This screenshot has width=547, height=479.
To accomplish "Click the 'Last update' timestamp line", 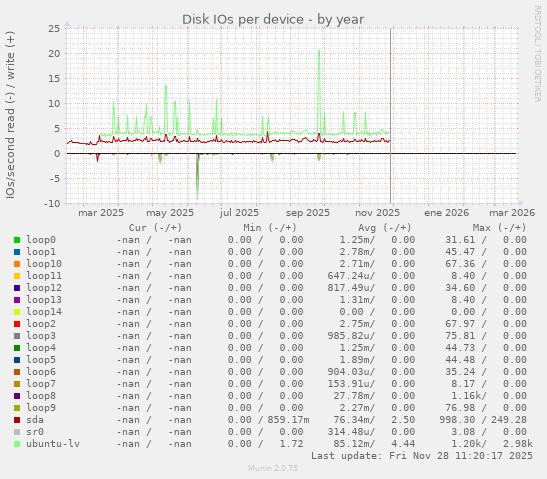I will (x=422, y=456).
